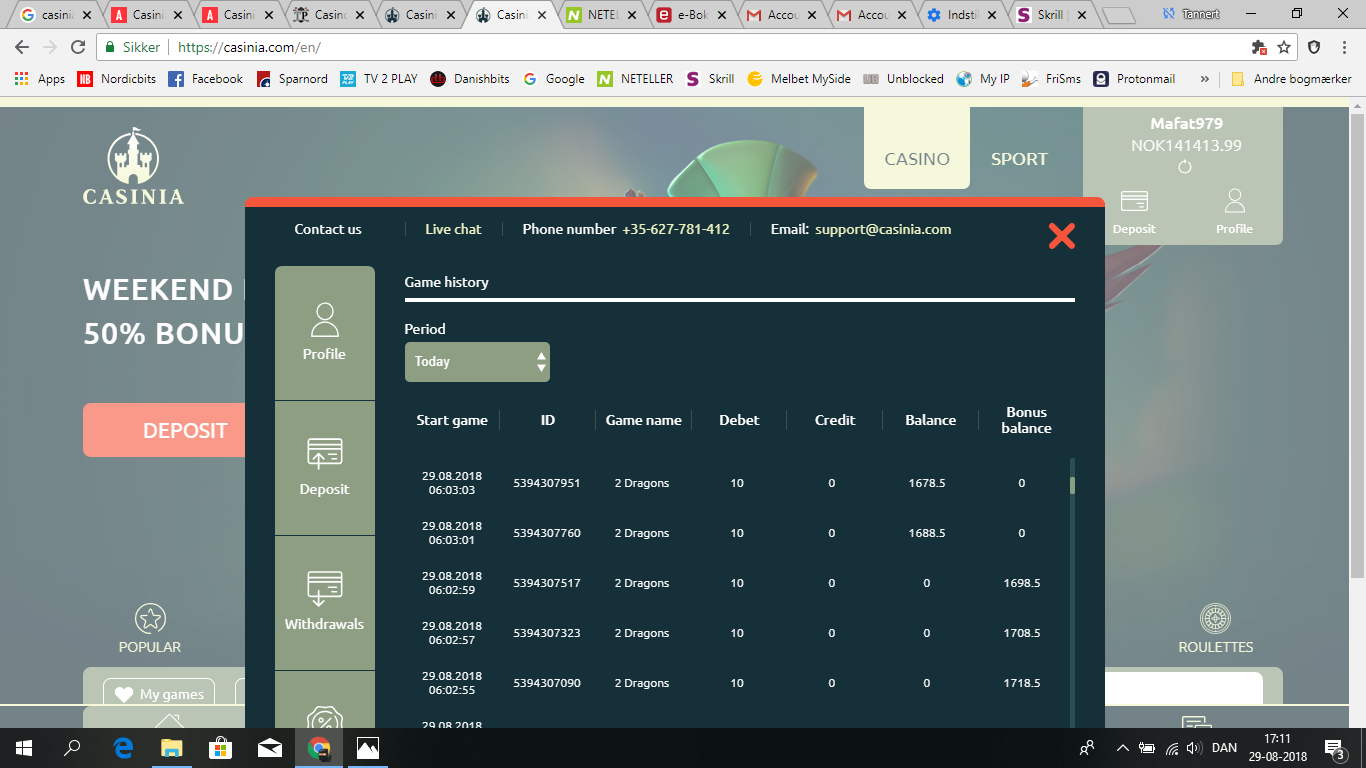
Task: Click the Bonus balance column header
Action: click(x=1027, y=420)
